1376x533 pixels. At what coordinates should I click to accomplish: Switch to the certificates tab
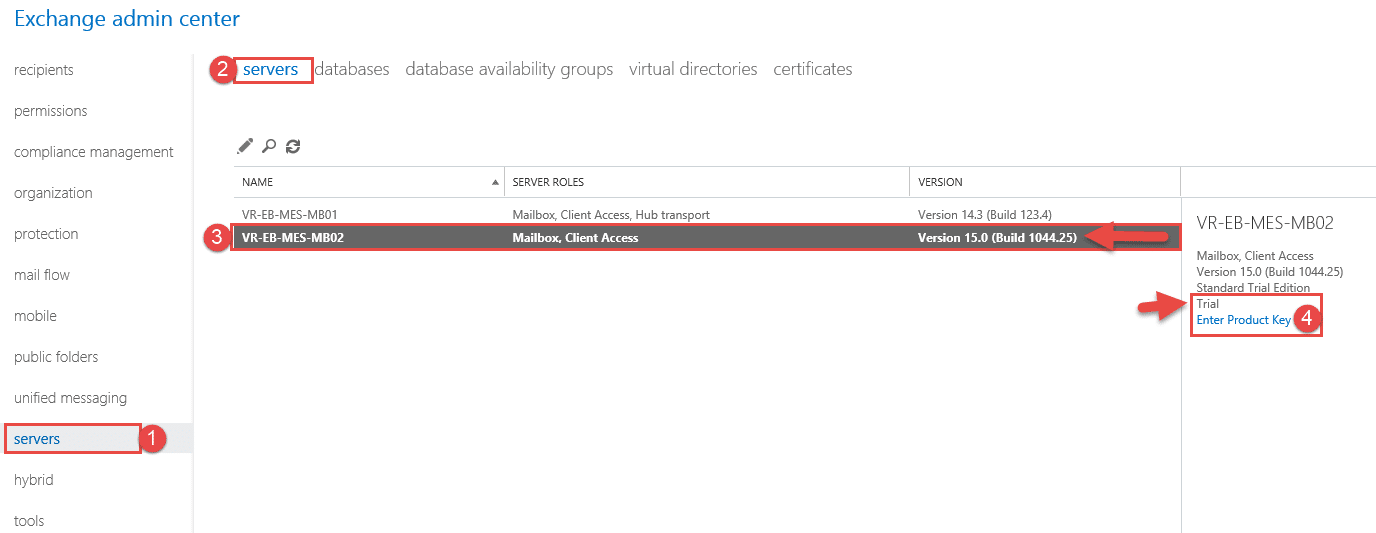click(x=813, y=69)
